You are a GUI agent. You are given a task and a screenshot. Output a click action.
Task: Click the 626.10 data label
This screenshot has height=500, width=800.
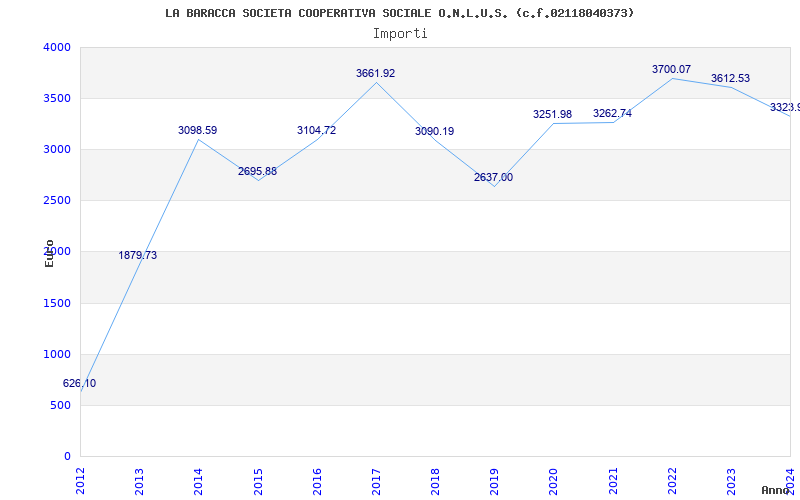tap(79, 384)
